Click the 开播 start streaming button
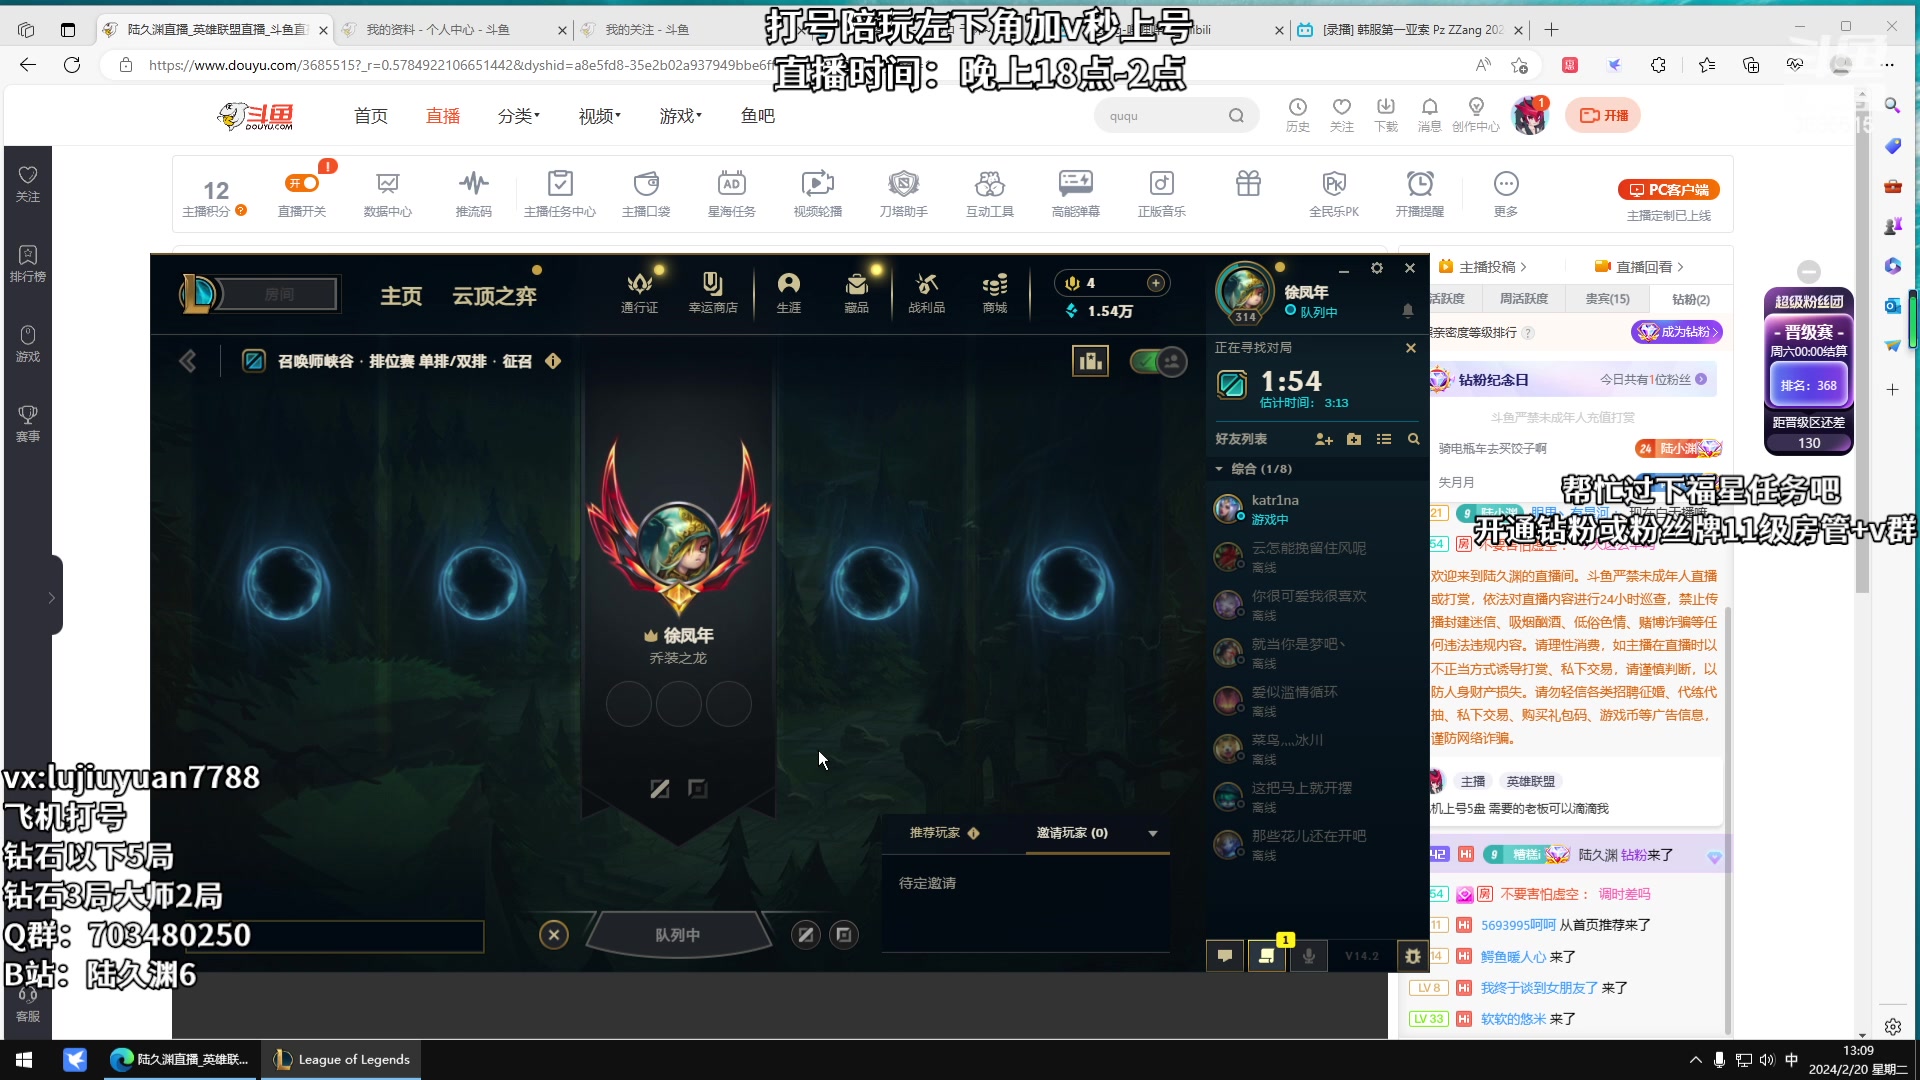 click(1603, 116)
